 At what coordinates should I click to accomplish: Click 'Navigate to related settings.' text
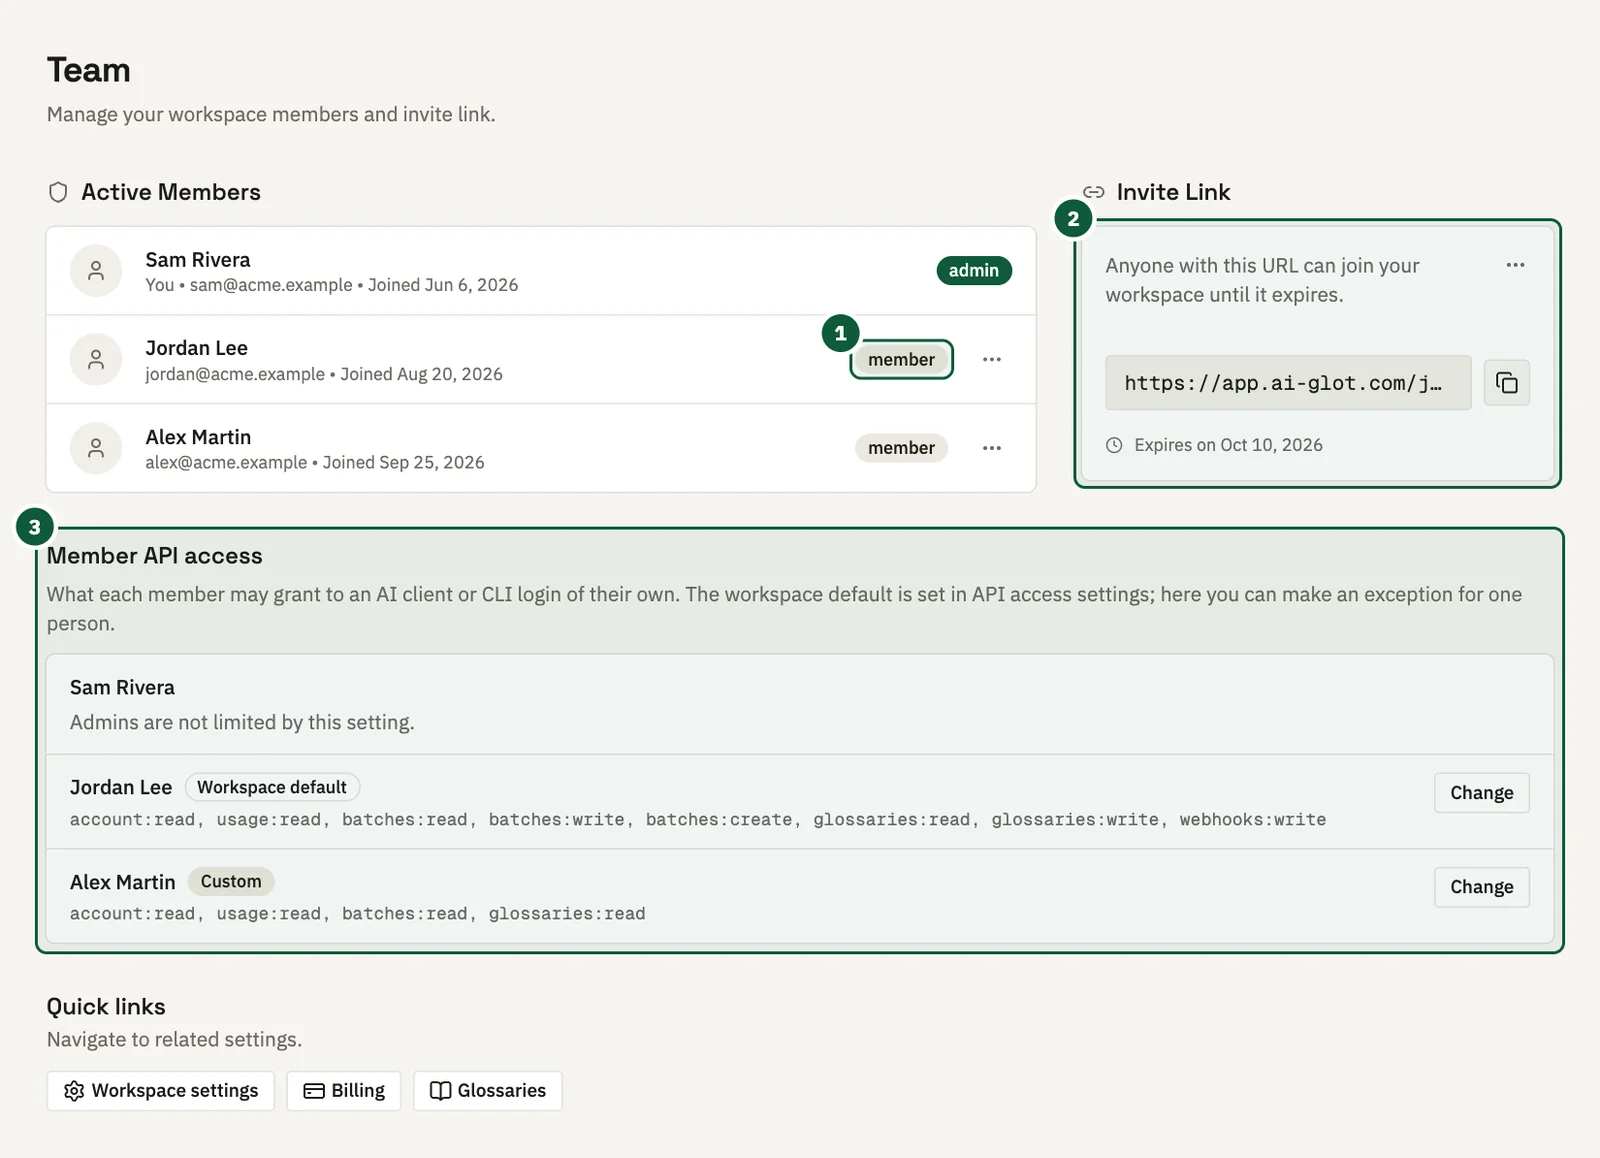click(174, 1040)
